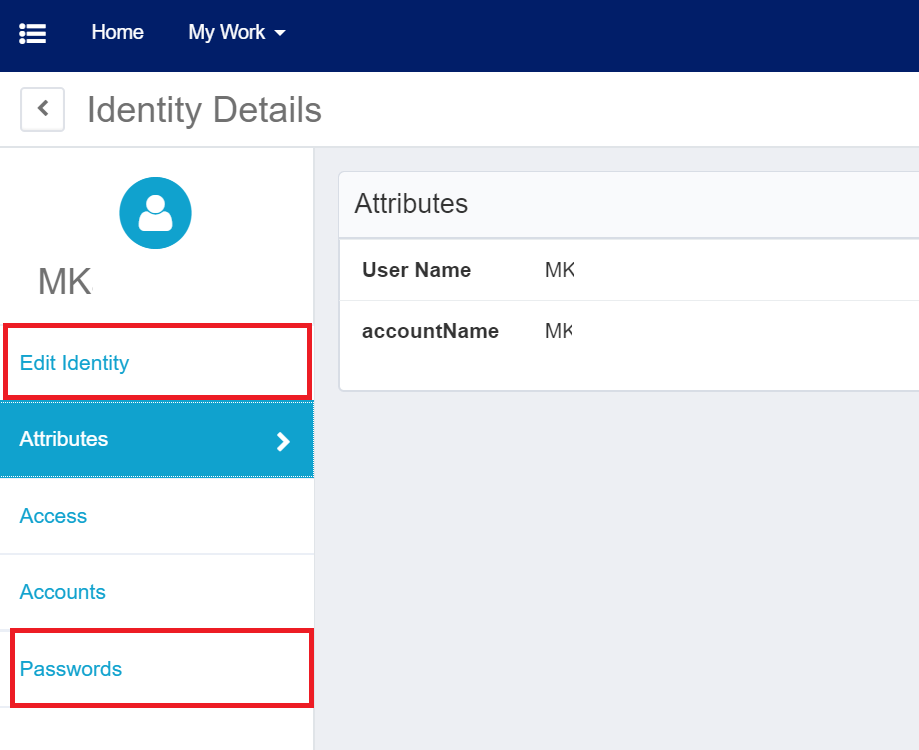919x750 pixels.
Task: Open the Edit Identity link
Action: pos(75,363)
